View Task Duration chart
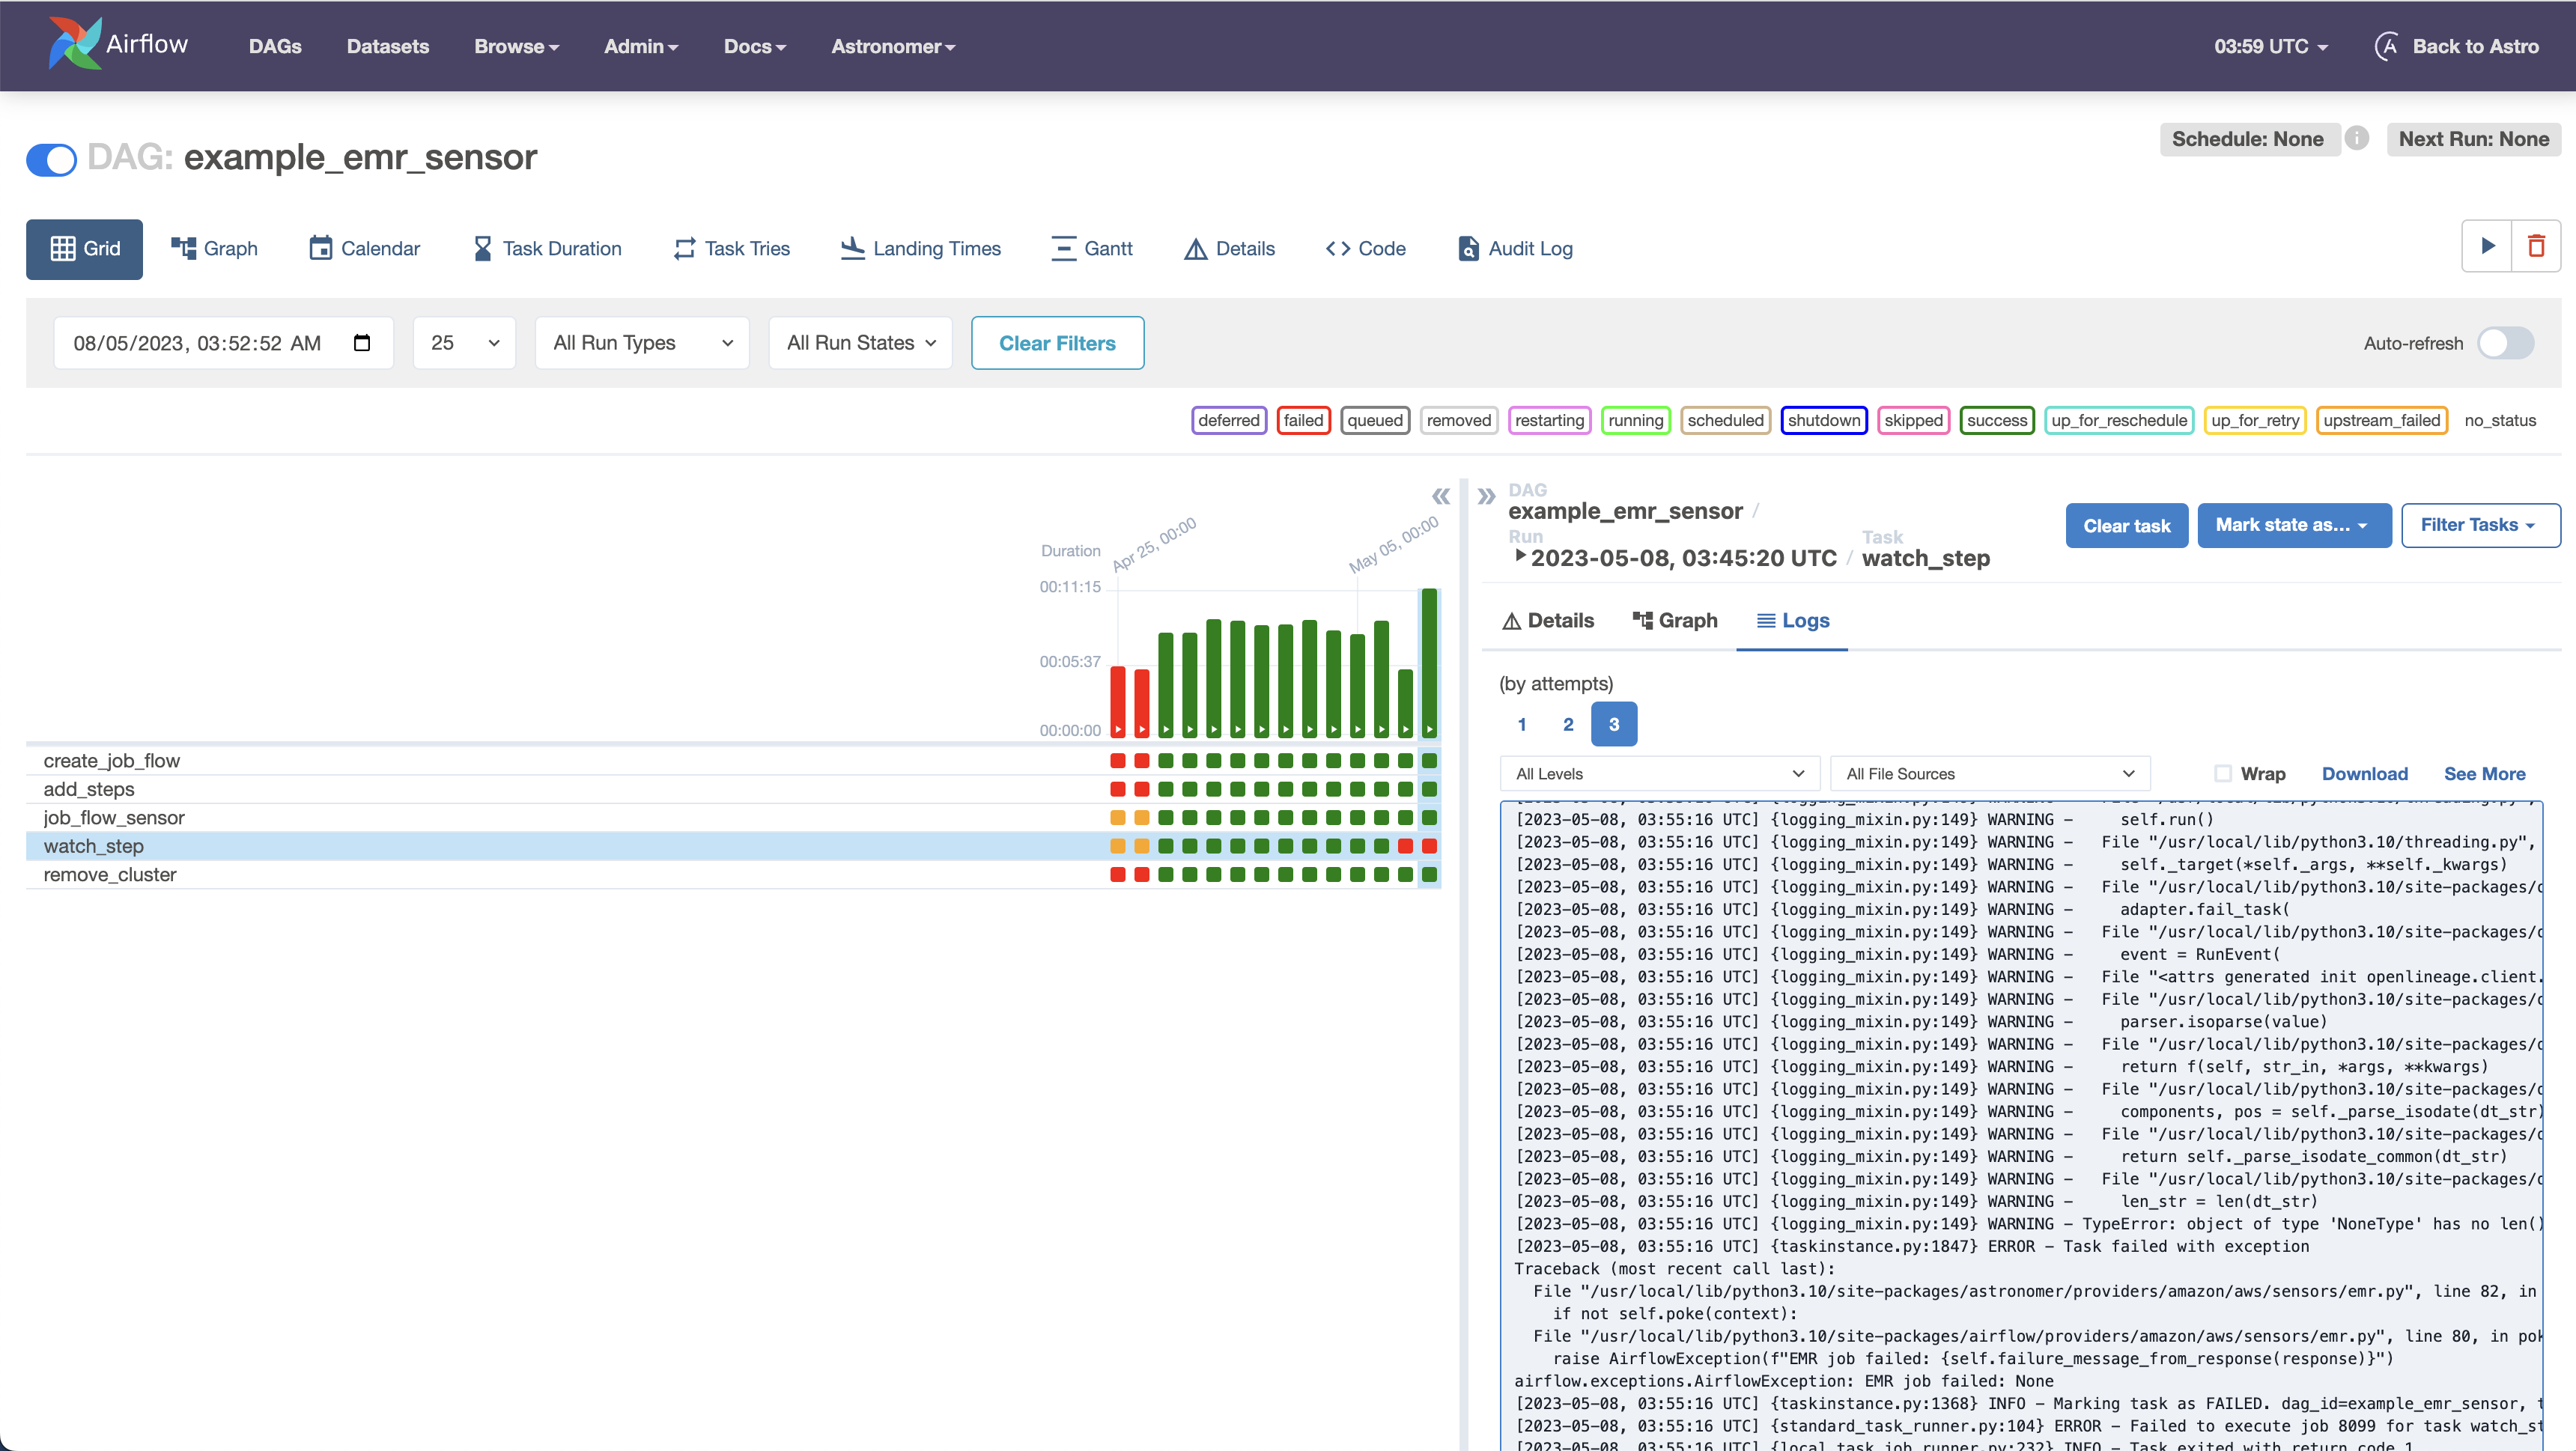2576x1451 pixels. click(546, 249)
